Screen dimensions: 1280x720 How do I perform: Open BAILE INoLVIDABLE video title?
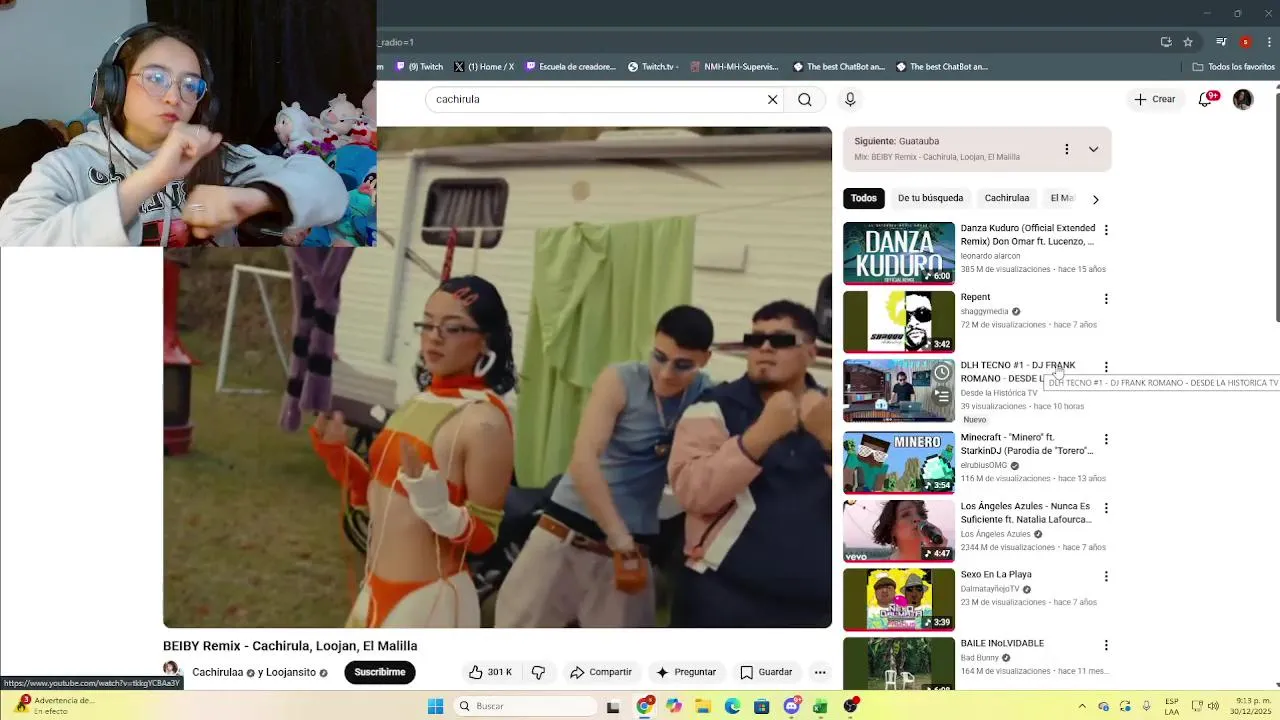[x=1002, y=644]
